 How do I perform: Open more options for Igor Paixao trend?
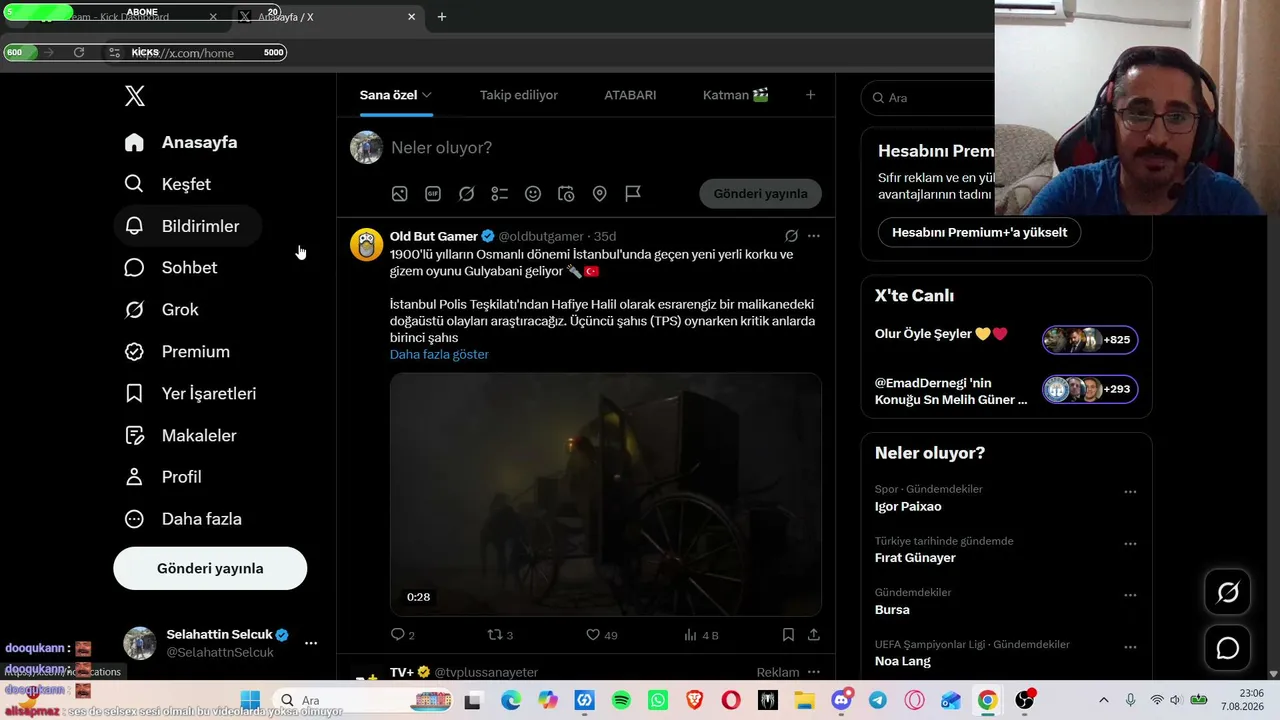tap(1130, 492)
